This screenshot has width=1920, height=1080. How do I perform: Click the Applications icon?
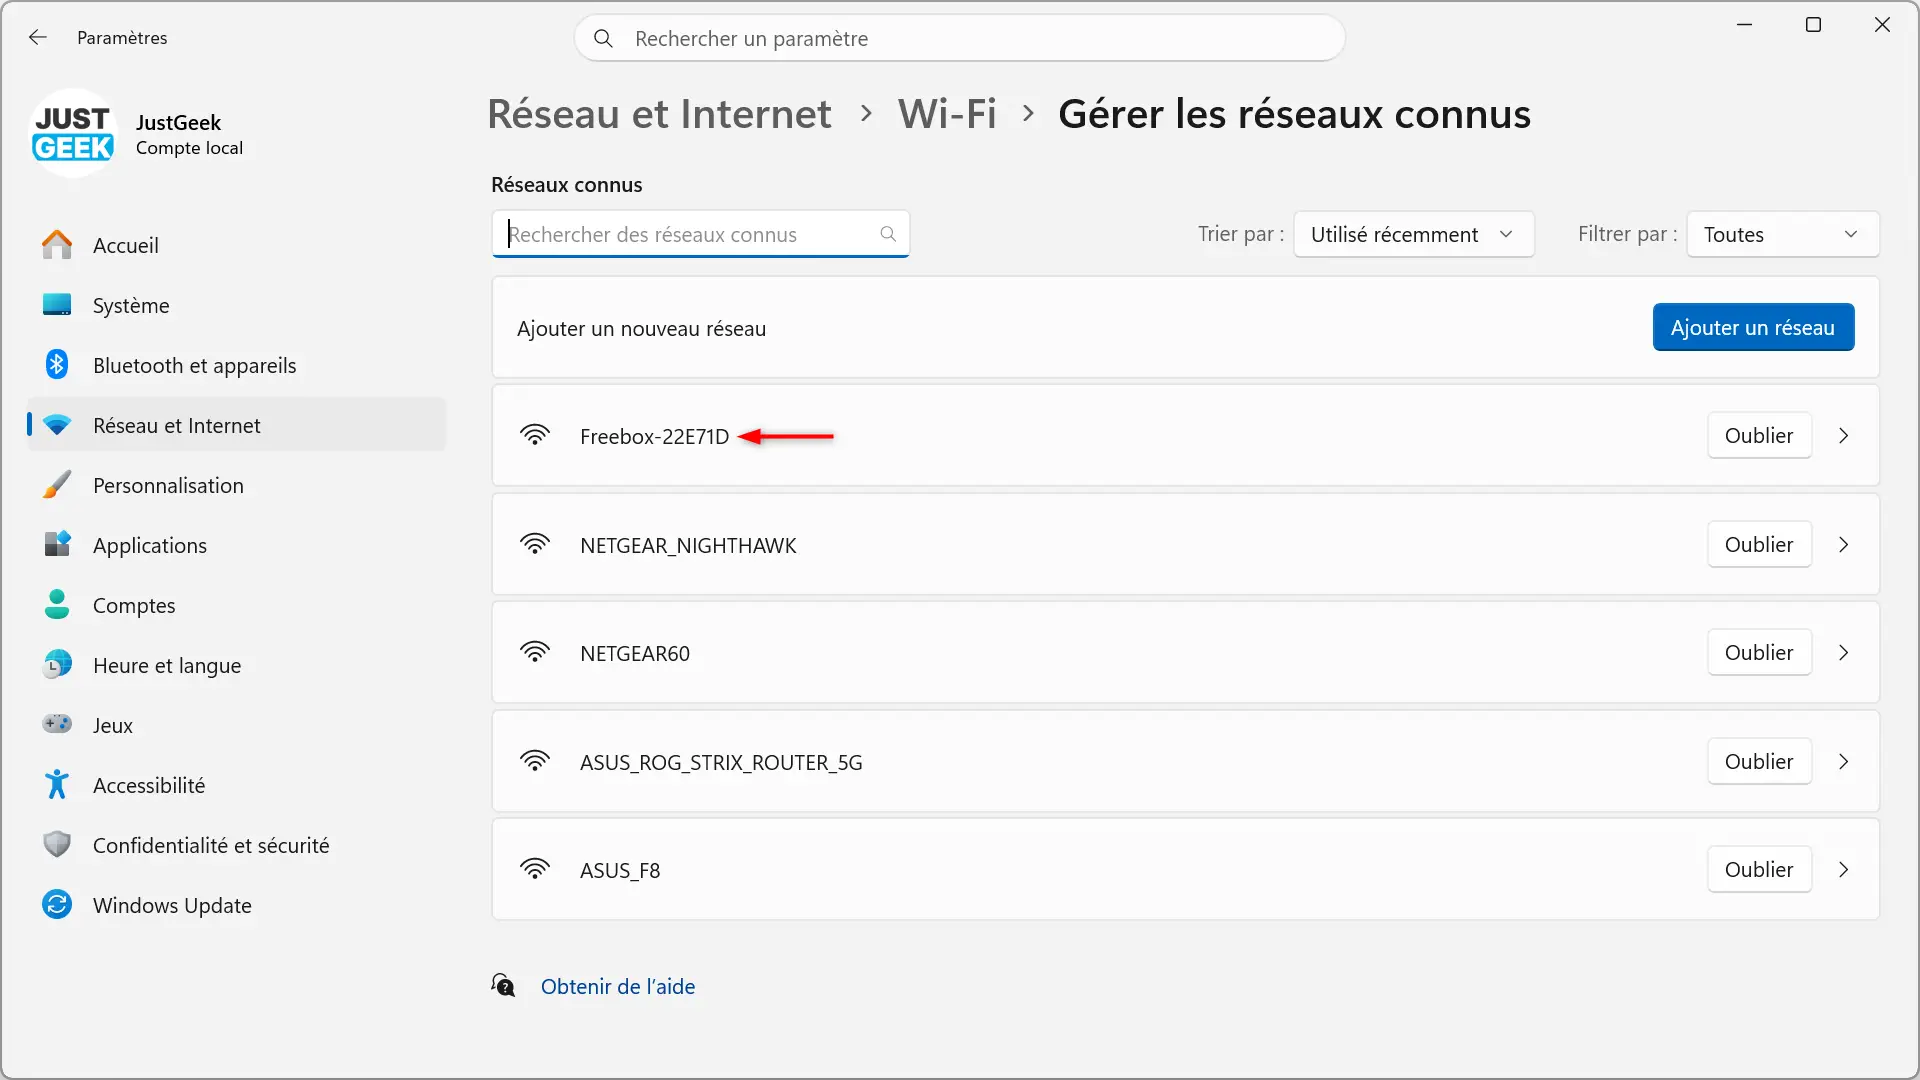point(57,545)
